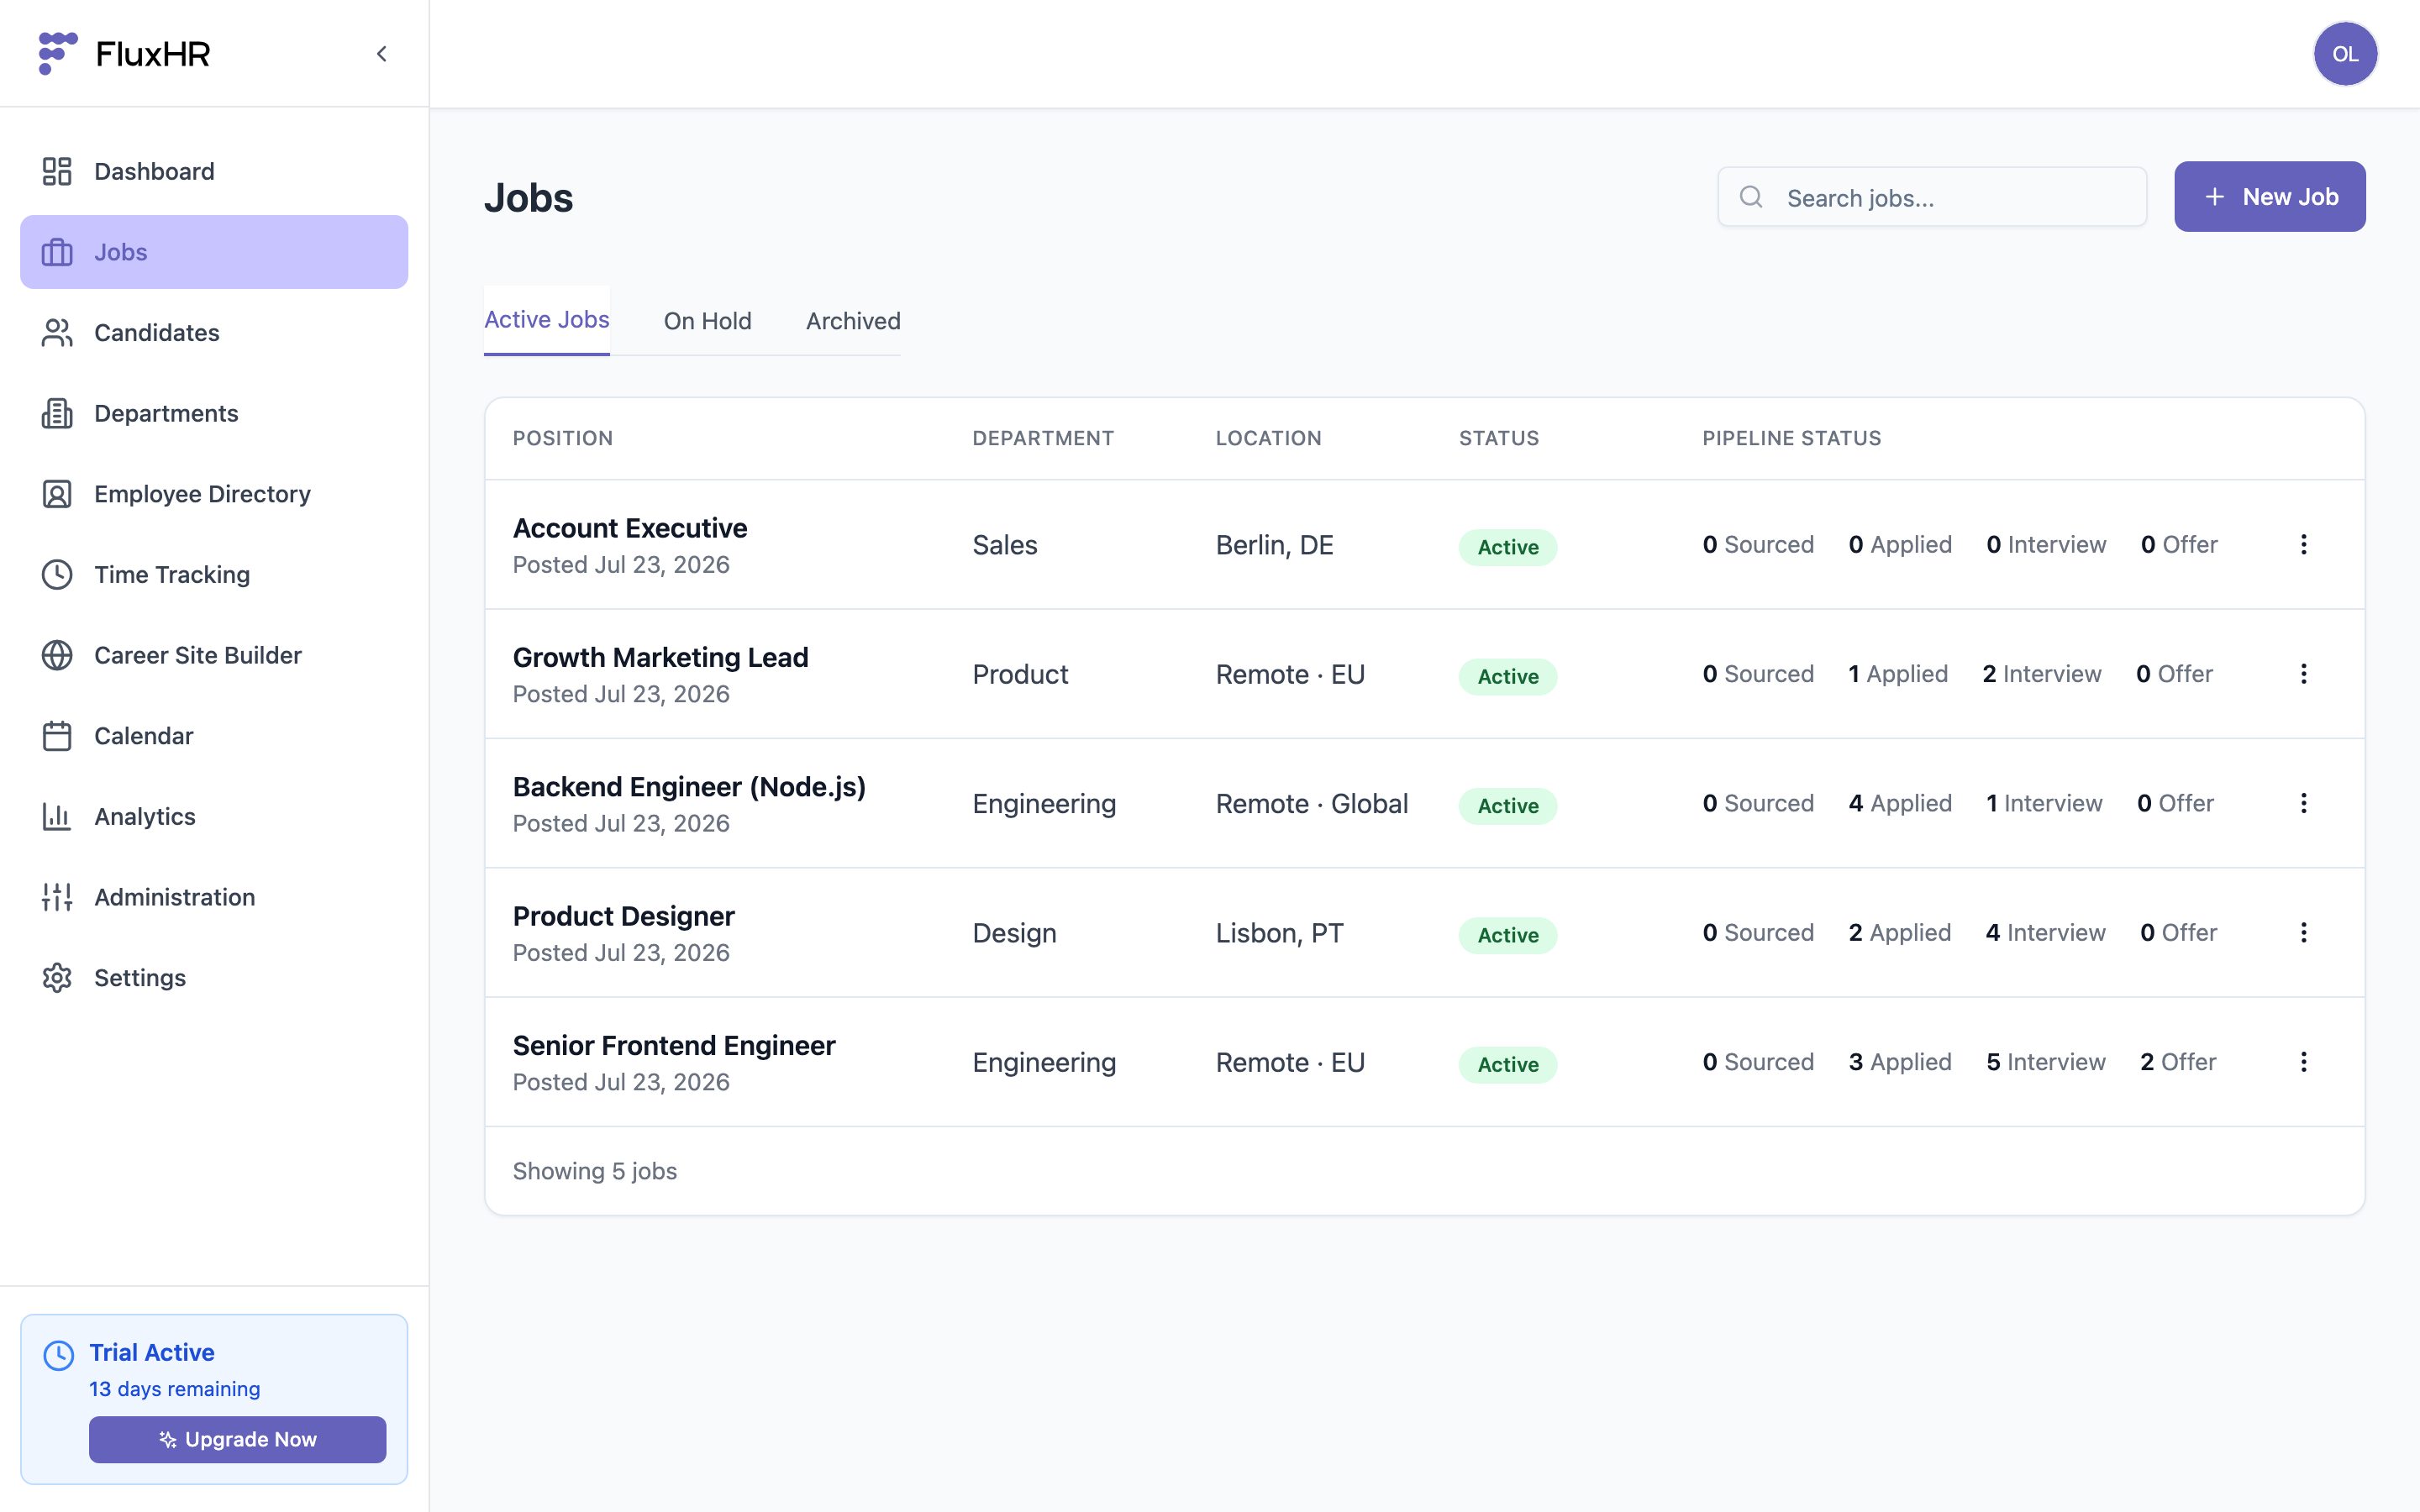Collapse the sidebar with the chevron
Viewport: 2420px width, 1512px height.
click(382, 54)
